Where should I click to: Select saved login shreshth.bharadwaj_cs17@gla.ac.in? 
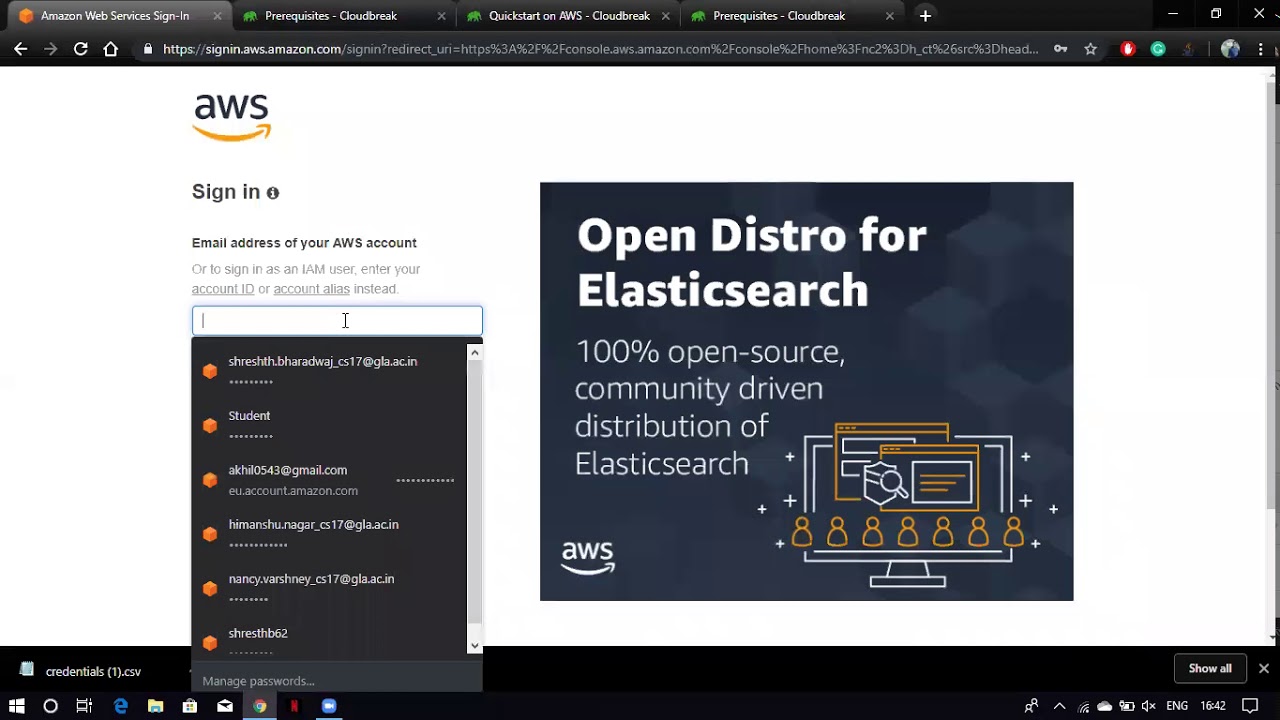coord(329,370)
